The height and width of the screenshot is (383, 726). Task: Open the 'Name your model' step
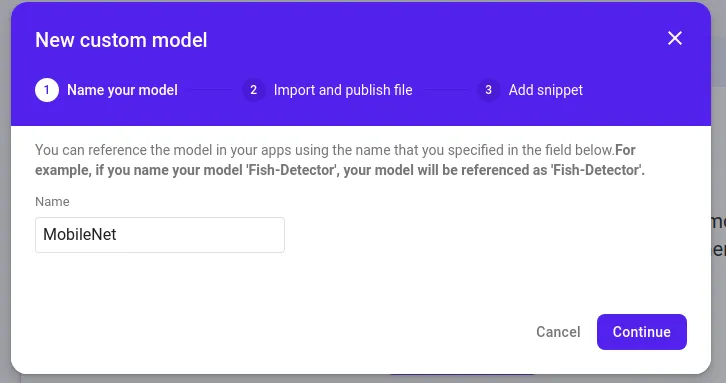(122, 90)
